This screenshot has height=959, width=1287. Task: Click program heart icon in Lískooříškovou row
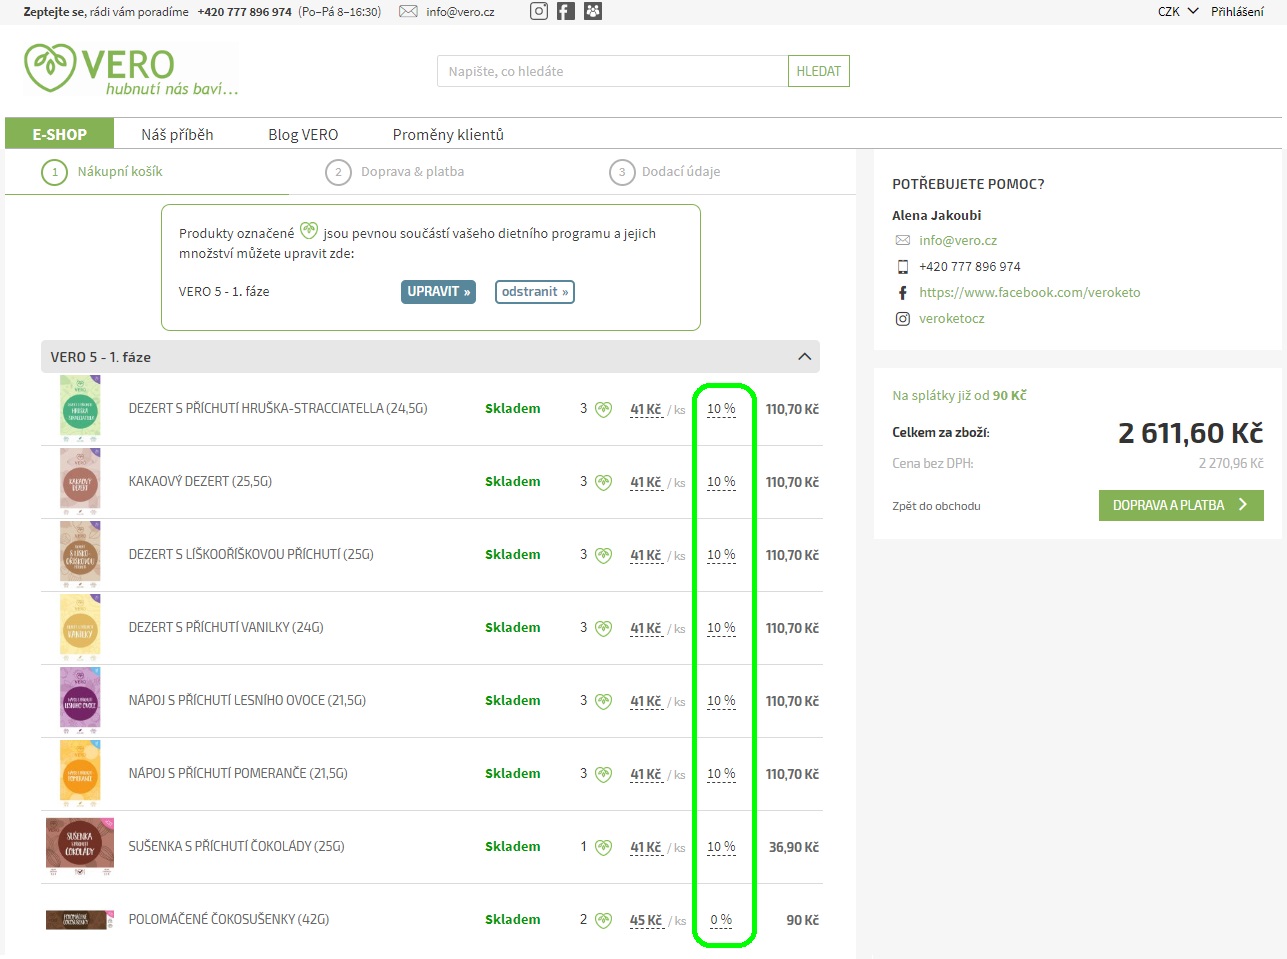coord(603,555)
